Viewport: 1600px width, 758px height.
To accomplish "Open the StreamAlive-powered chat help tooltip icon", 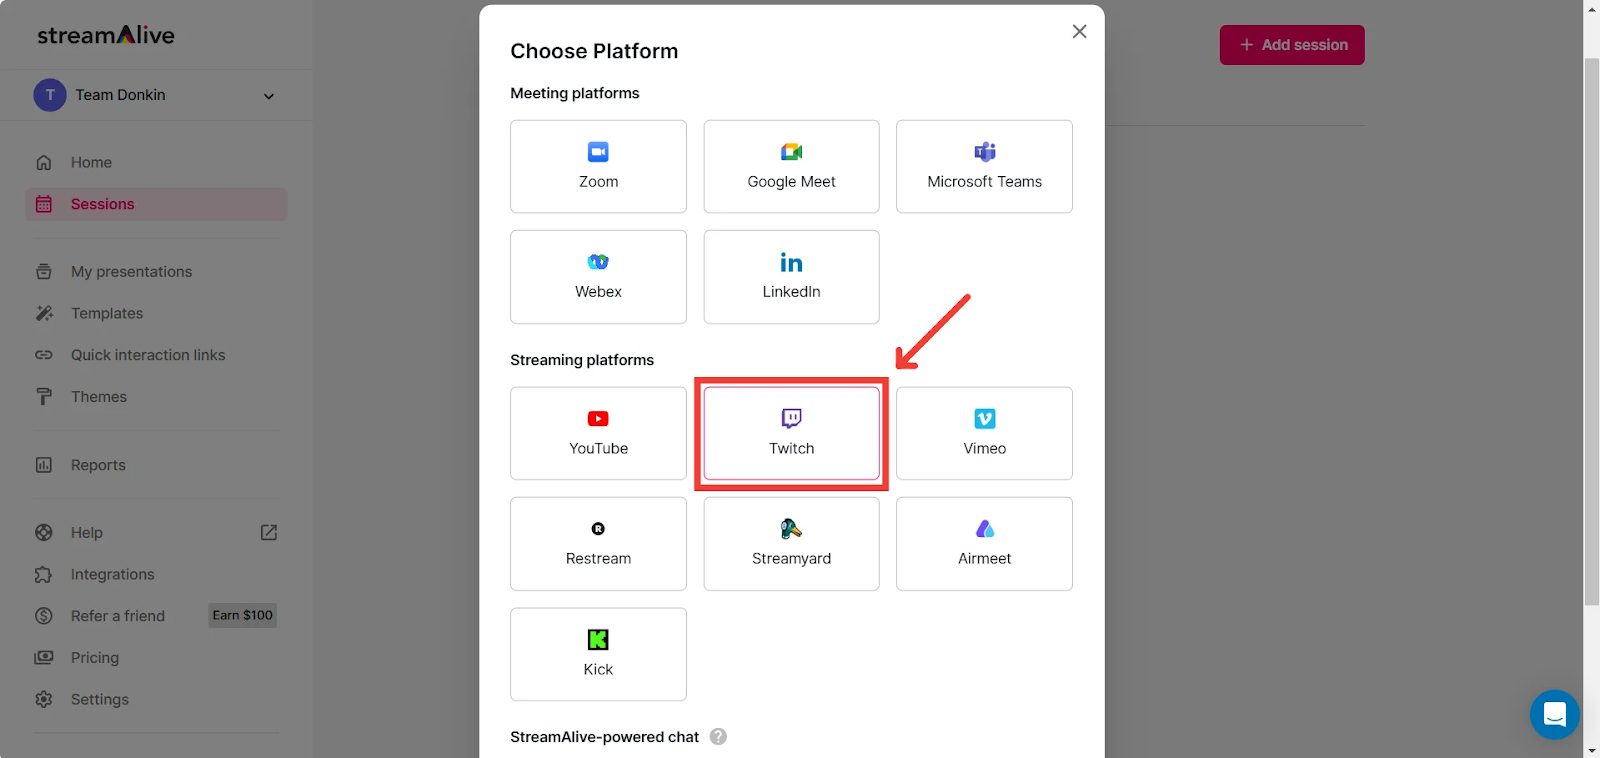I will pos(718,736).
